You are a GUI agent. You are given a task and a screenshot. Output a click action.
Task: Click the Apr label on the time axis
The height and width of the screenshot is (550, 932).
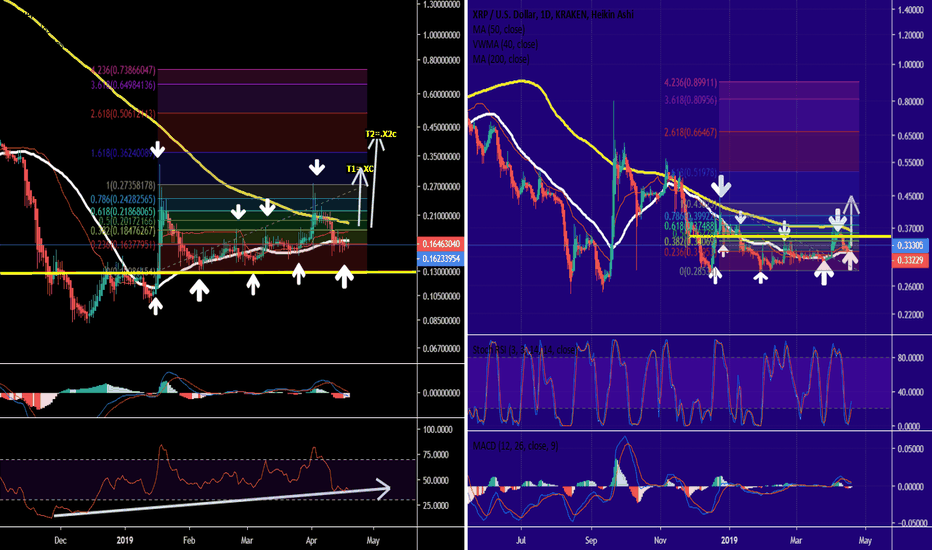click(311, 540)
